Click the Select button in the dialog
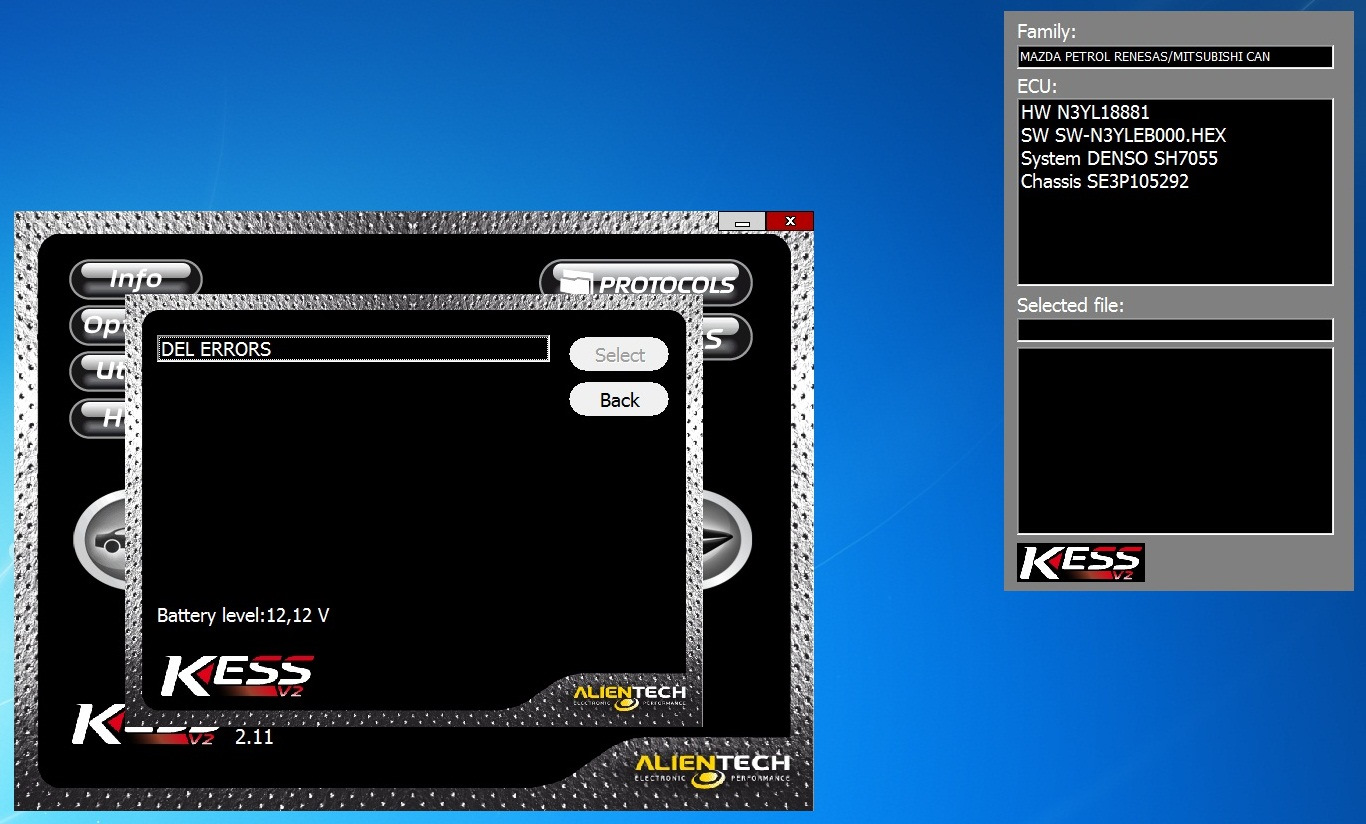 point(619,355)
